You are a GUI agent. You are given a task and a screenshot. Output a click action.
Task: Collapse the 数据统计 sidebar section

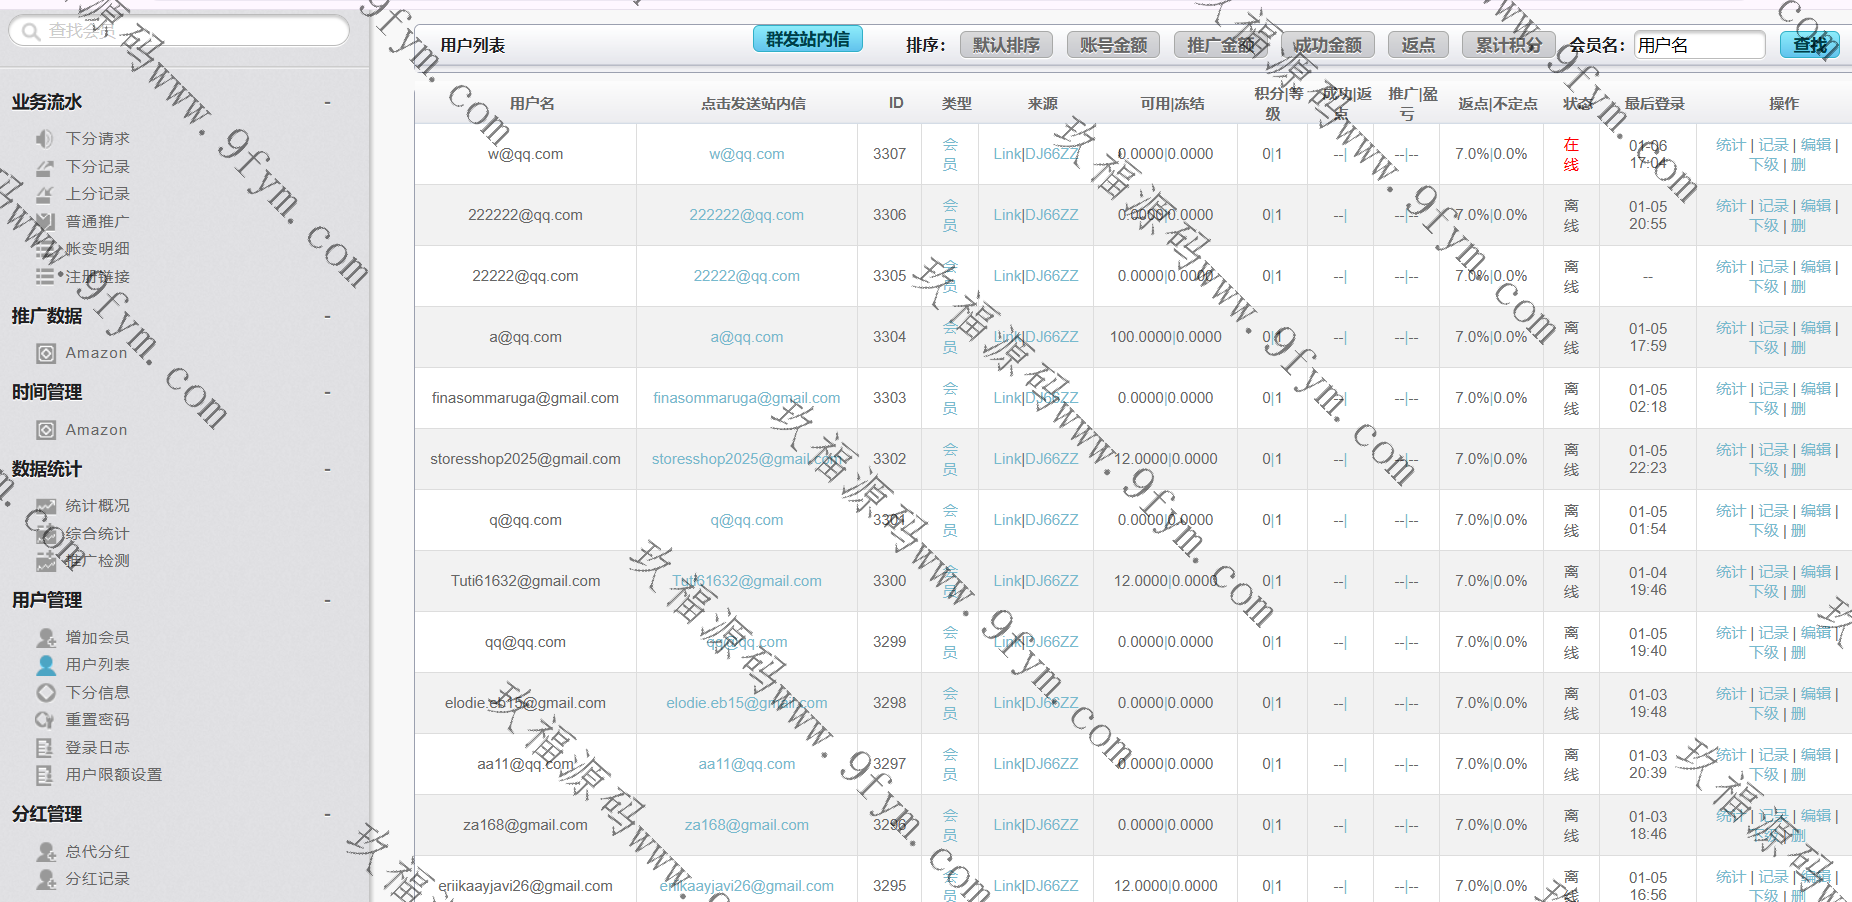point(327,470)
